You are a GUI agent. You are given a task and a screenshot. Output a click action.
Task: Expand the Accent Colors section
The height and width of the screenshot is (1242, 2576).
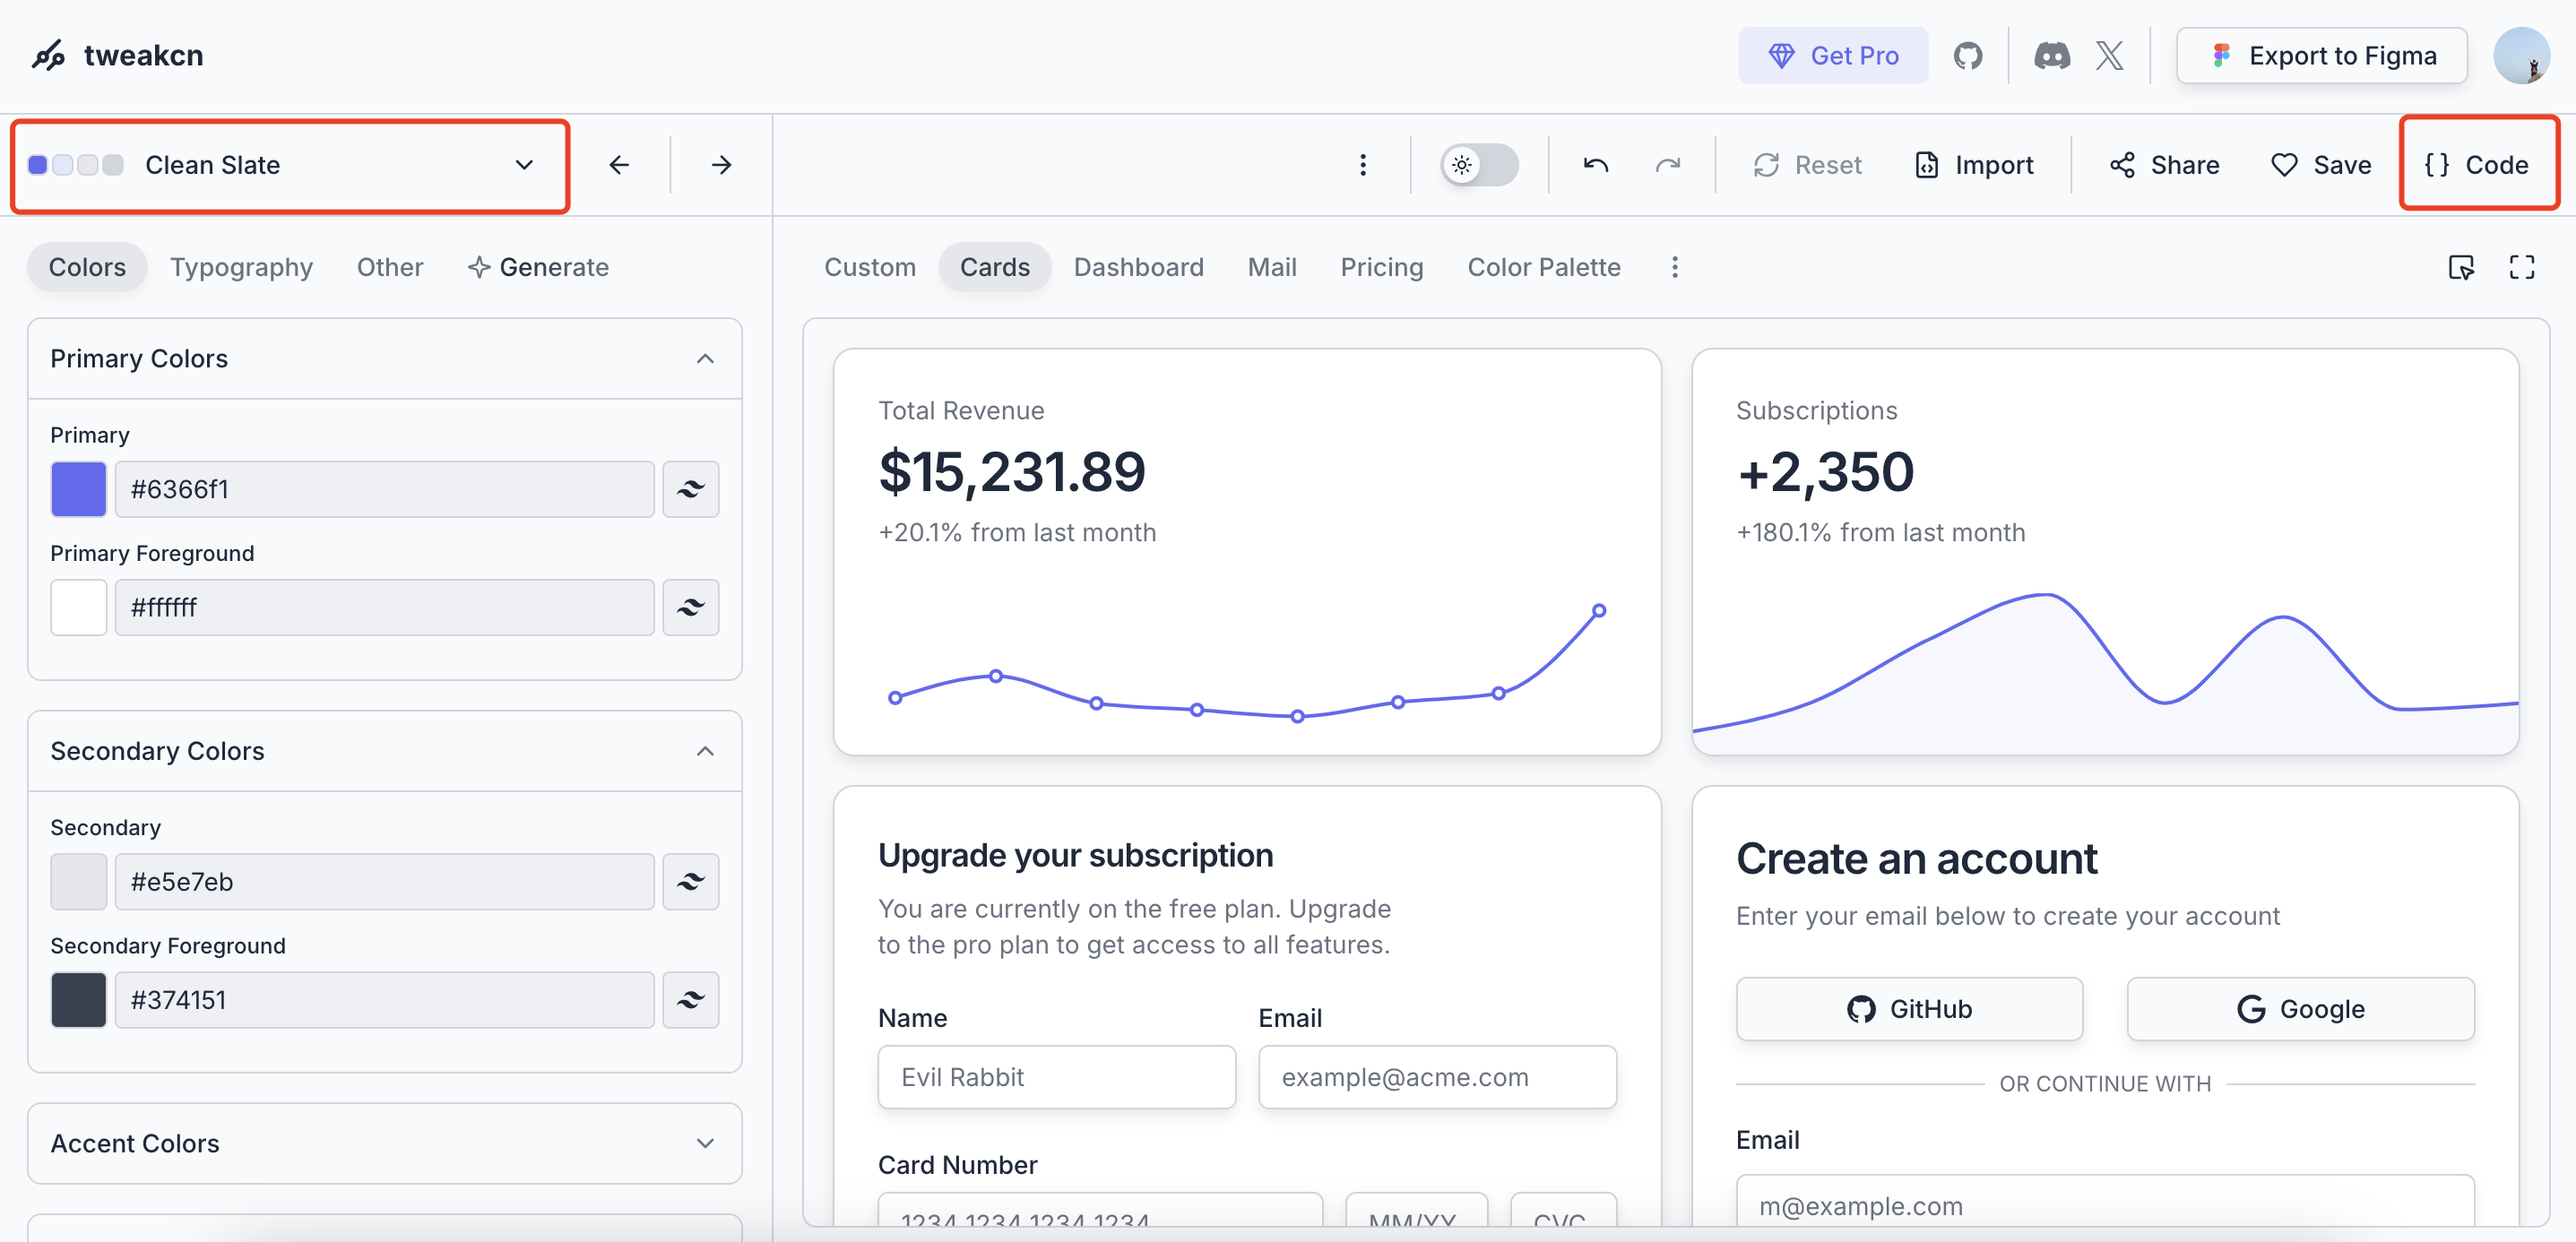click(705, 1143)
